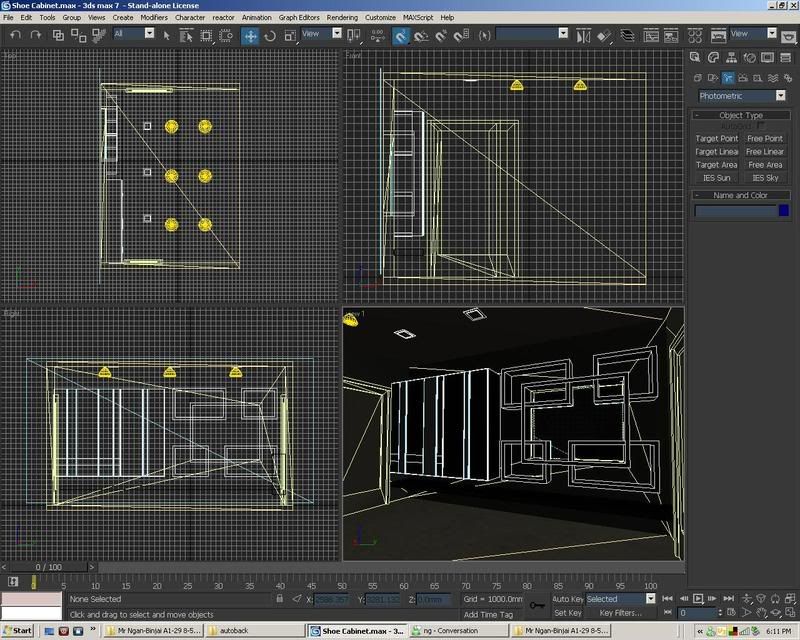Click the blue object color swatch

click(783, 211)
